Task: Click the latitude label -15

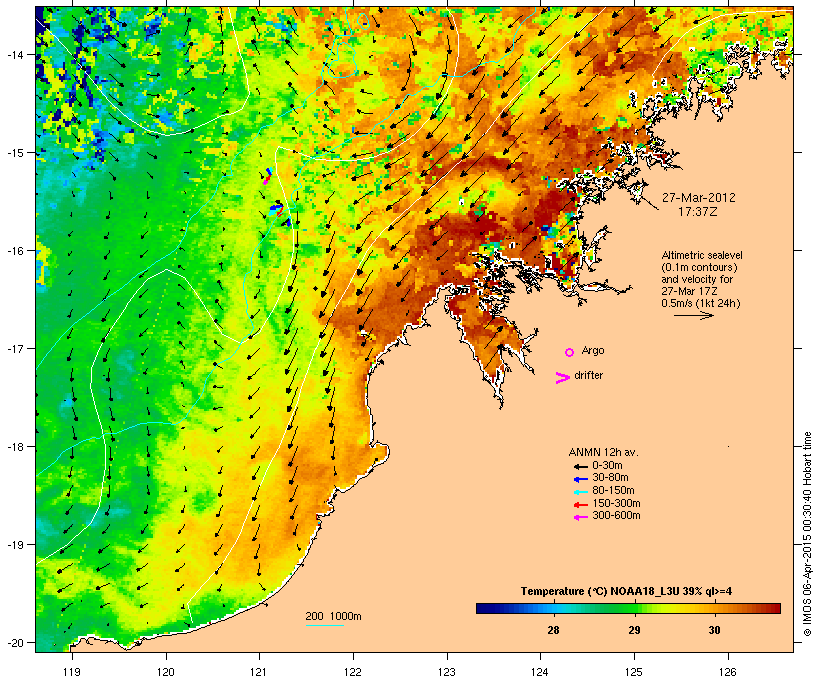Action: [14, 153]
